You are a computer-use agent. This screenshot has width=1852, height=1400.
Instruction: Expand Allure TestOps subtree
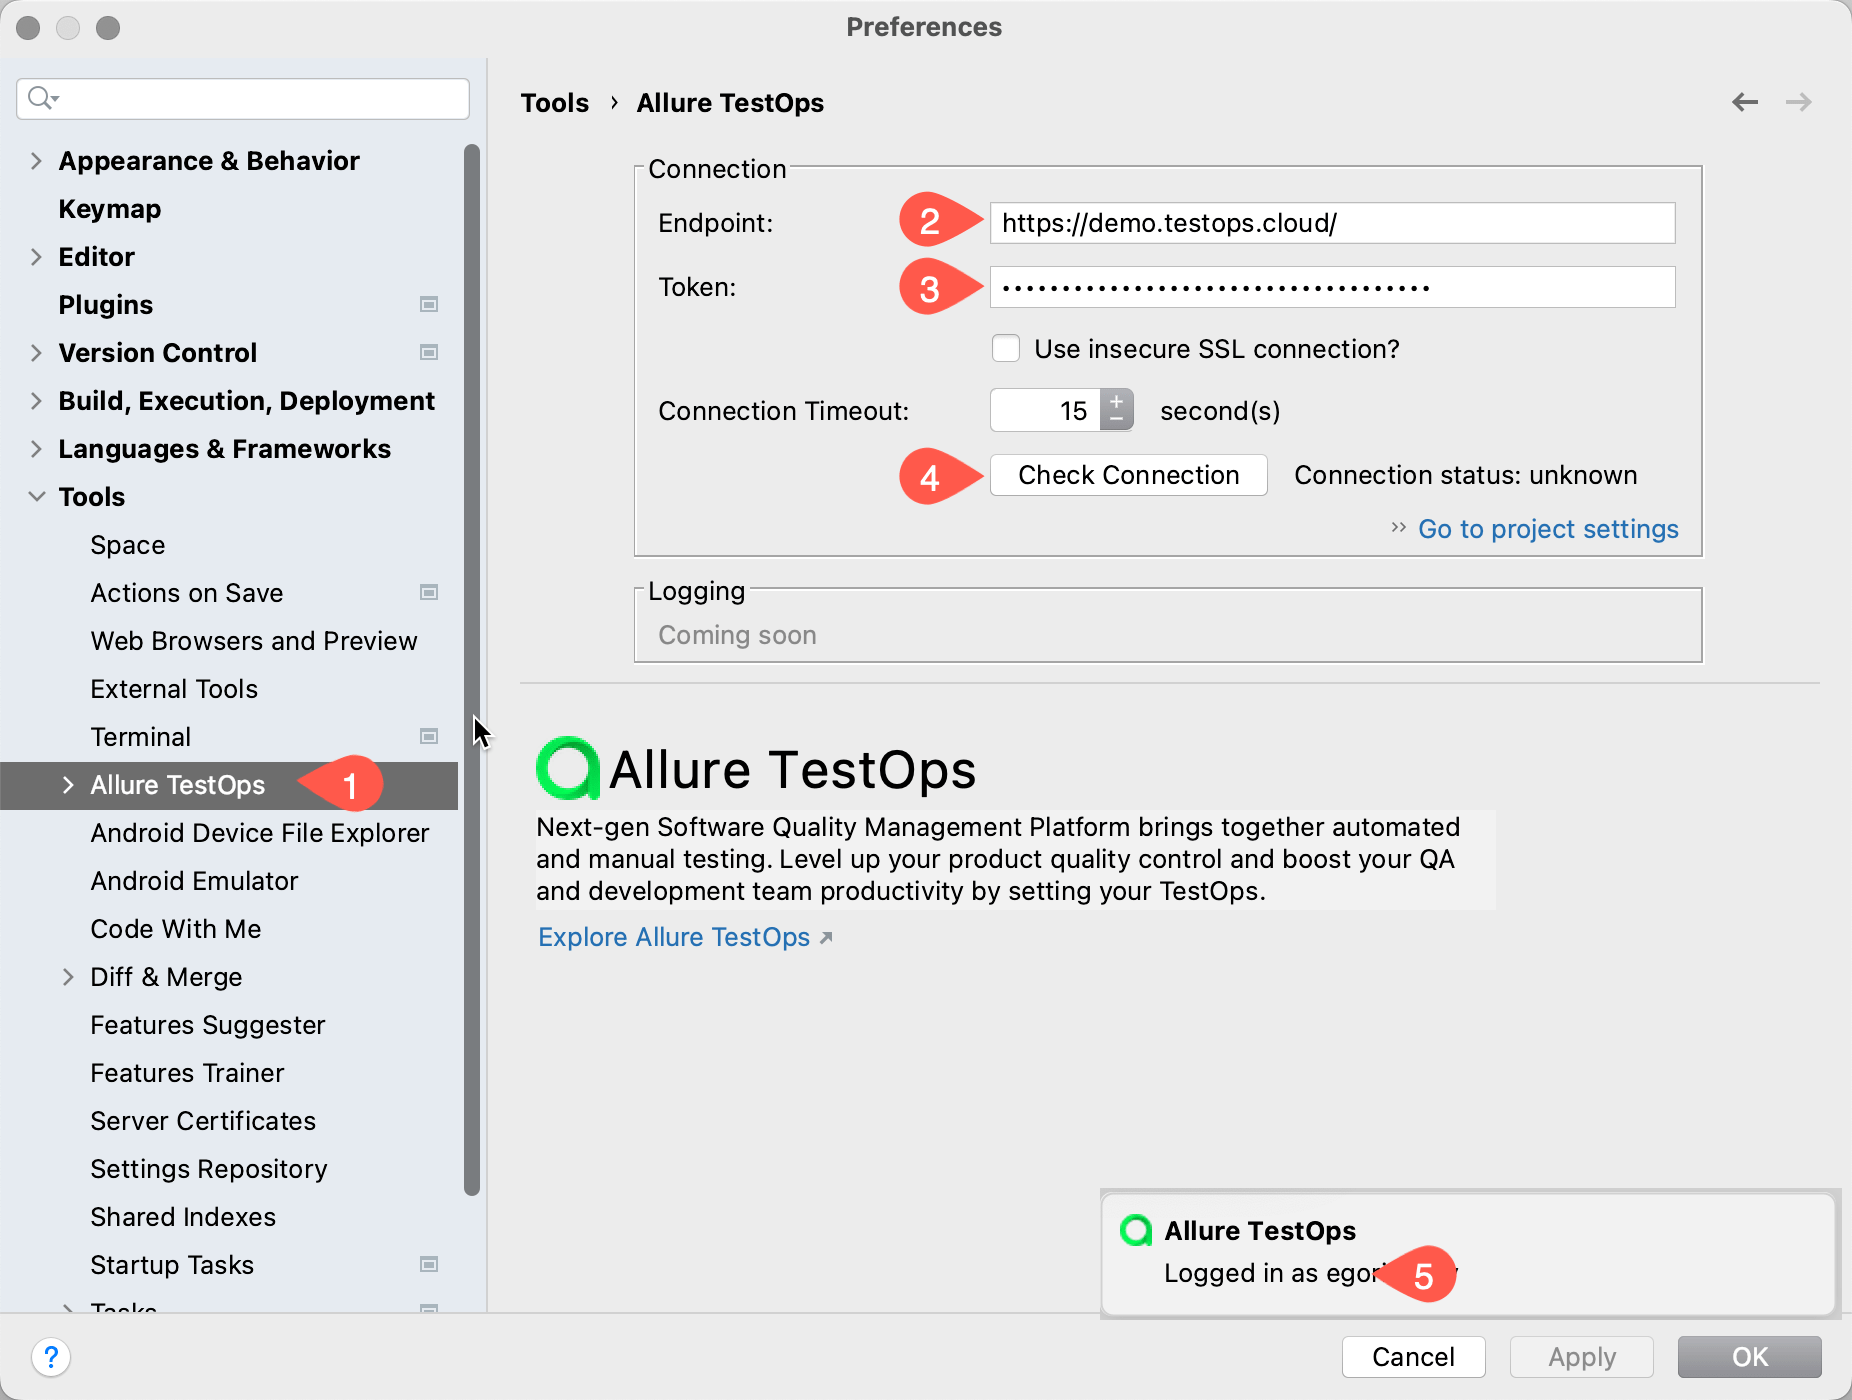click(68, 785)
